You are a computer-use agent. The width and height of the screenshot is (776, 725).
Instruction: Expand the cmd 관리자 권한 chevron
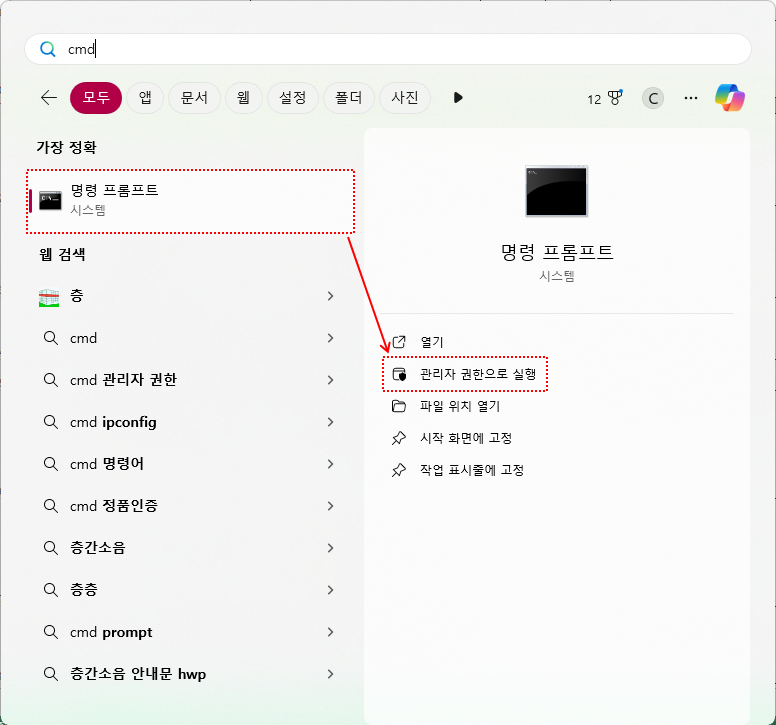click(330, 380)
